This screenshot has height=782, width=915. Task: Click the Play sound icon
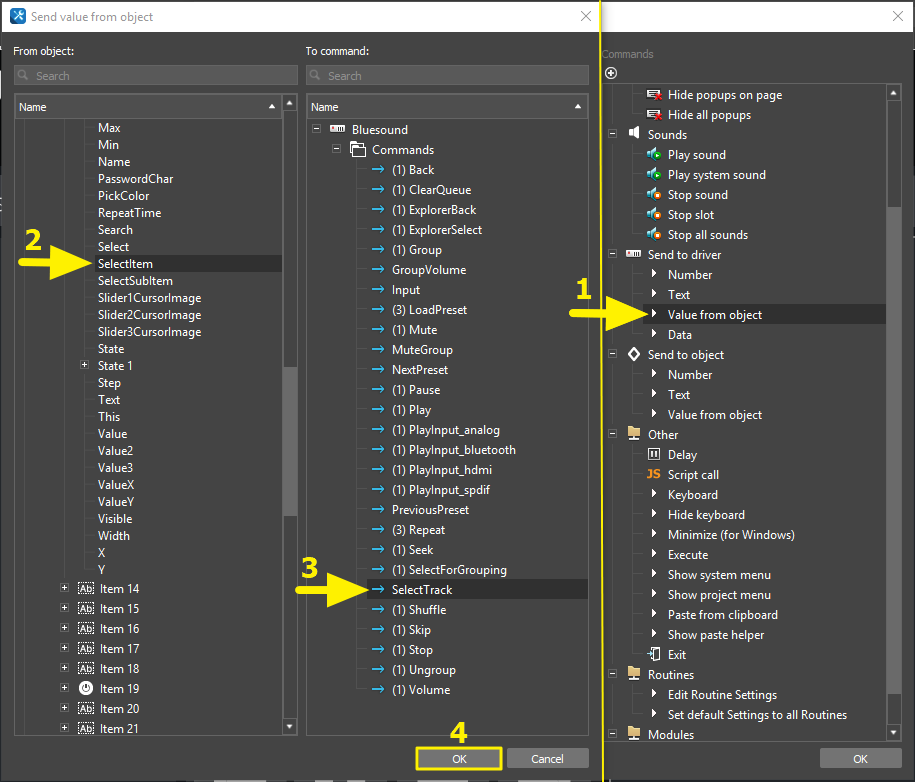(x=654, y=155)
